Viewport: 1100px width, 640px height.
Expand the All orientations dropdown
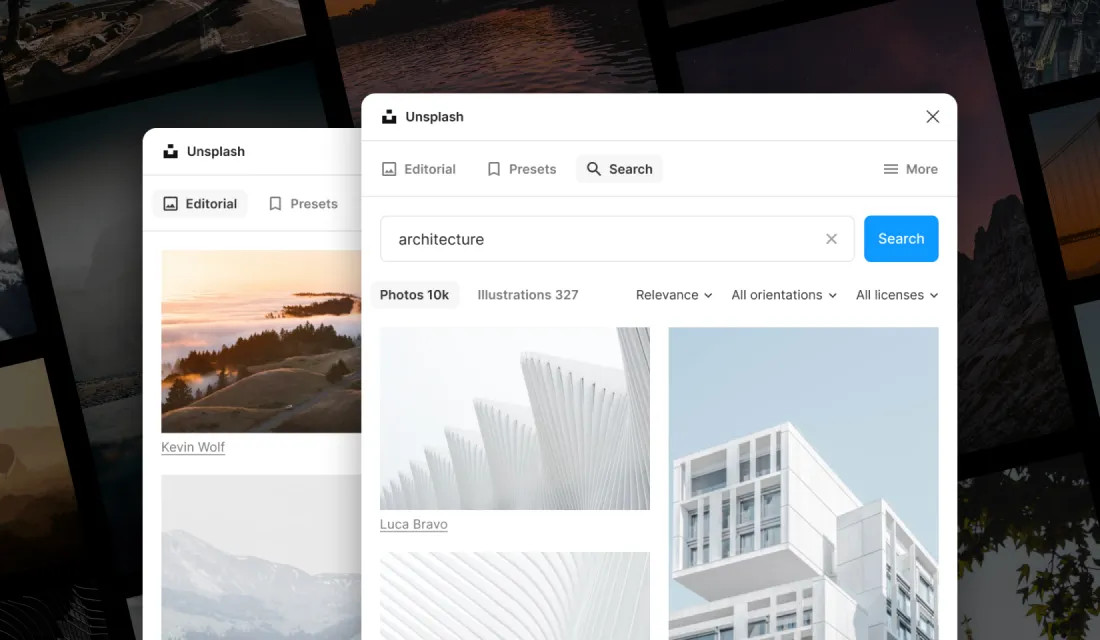783,295
